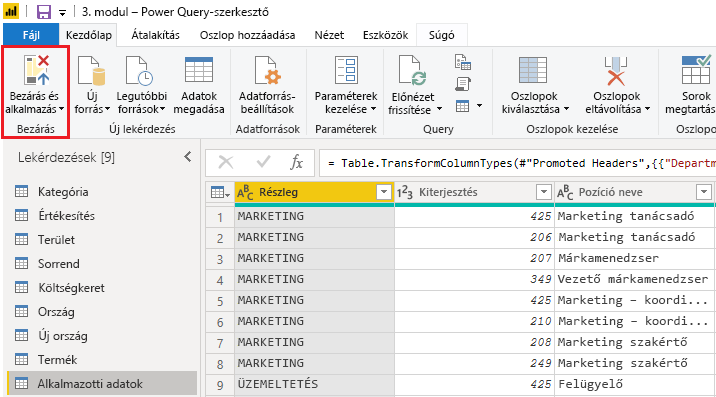The height and width of the screenshot is (397, 716).
Task: Select row number 5 header
Action: [x=220, y=302]
